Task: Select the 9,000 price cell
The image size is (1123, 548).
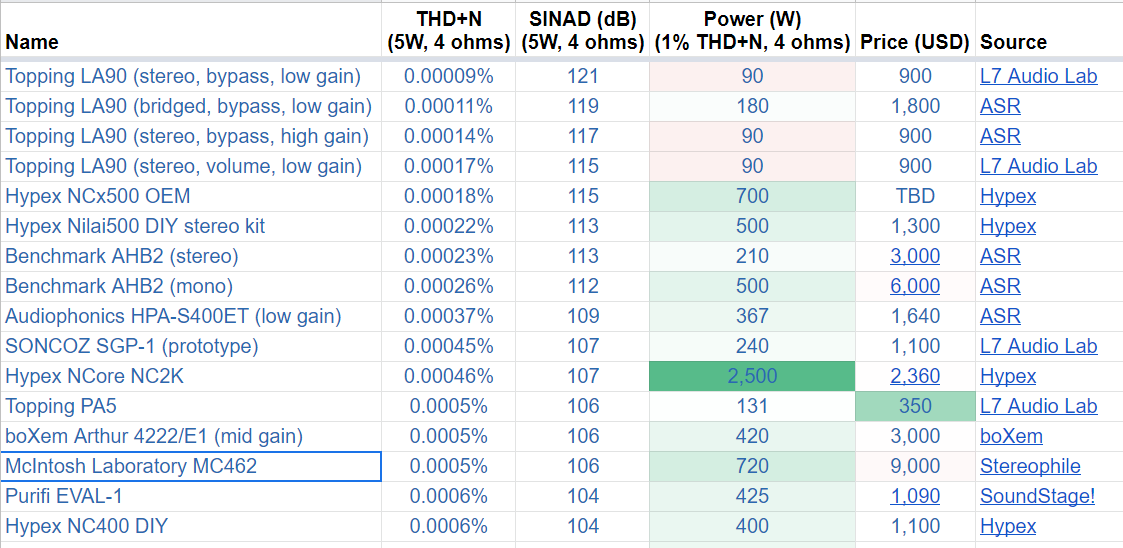Action: [x=915, y=466]
